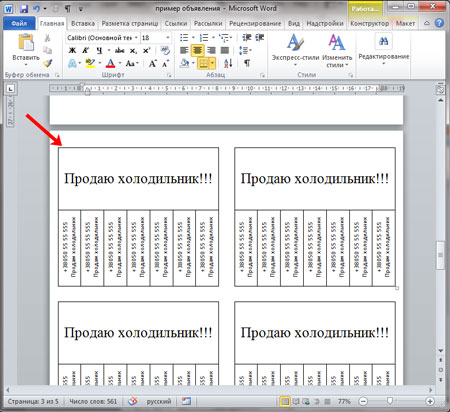Click the Zoom In plus icon
The image size is (450, 412).
(x=430, y=401)
